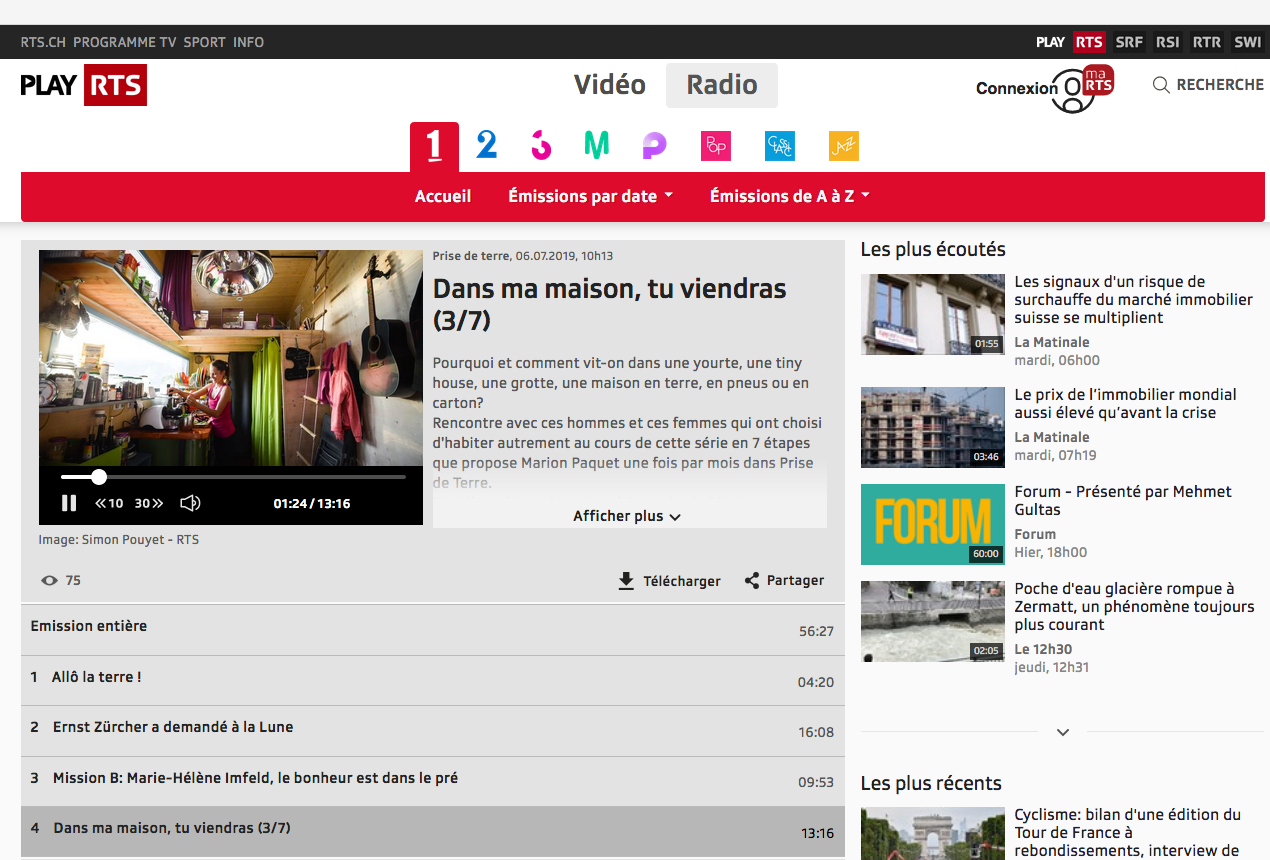The width and height of the screenshot is (1270, 860).
Task: Open the Forum programme thumbnail
Action: coord(933,524)
